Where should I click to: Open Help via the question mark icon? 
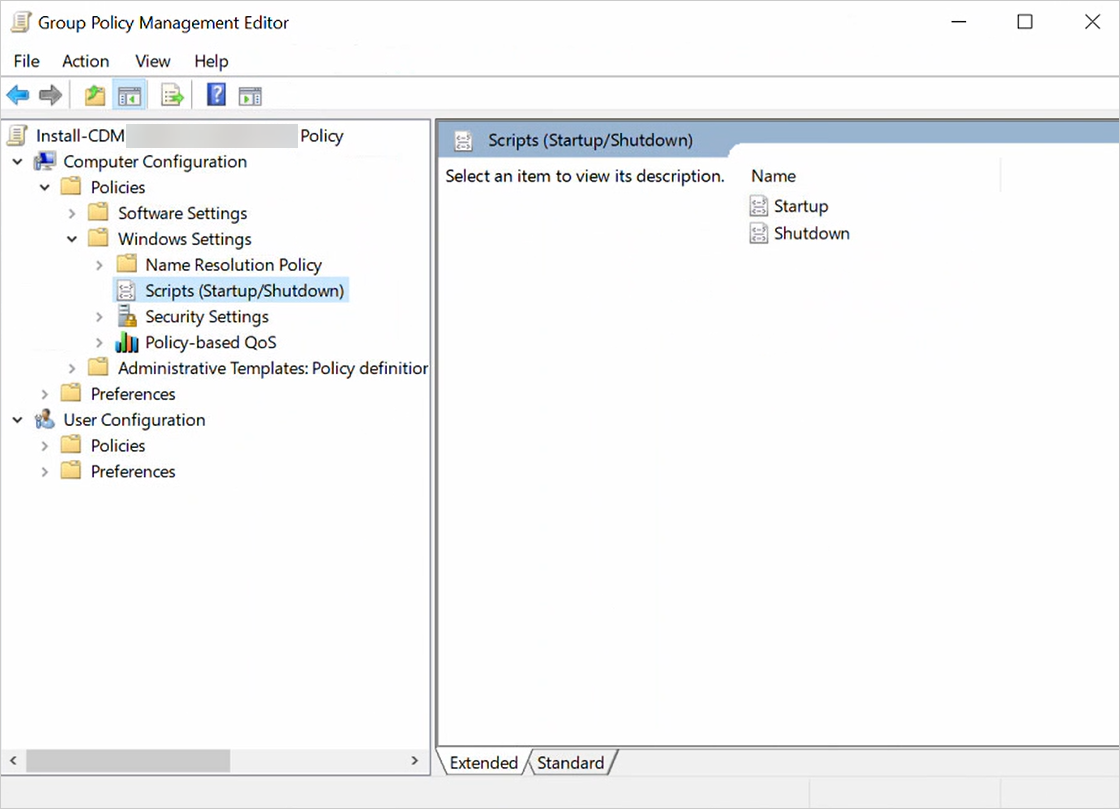tap(216, 95)
